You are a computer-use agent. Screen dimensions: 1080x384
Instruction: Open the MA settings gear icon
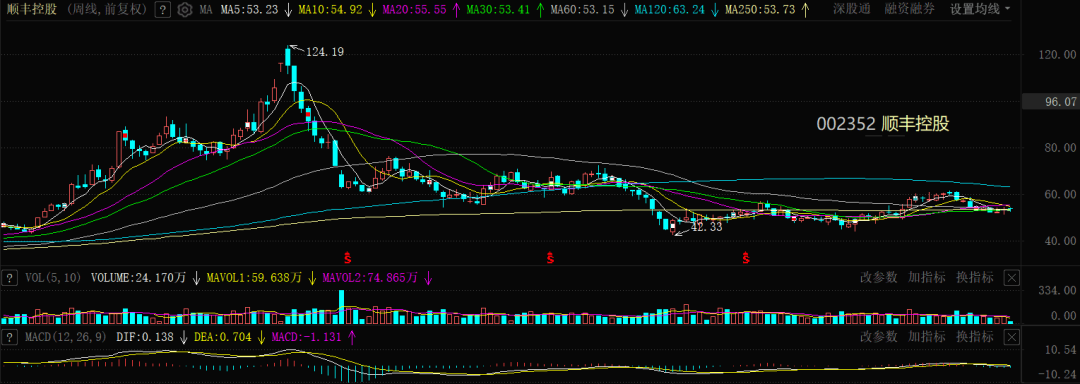pyautogui.click(x=184, y=10)
